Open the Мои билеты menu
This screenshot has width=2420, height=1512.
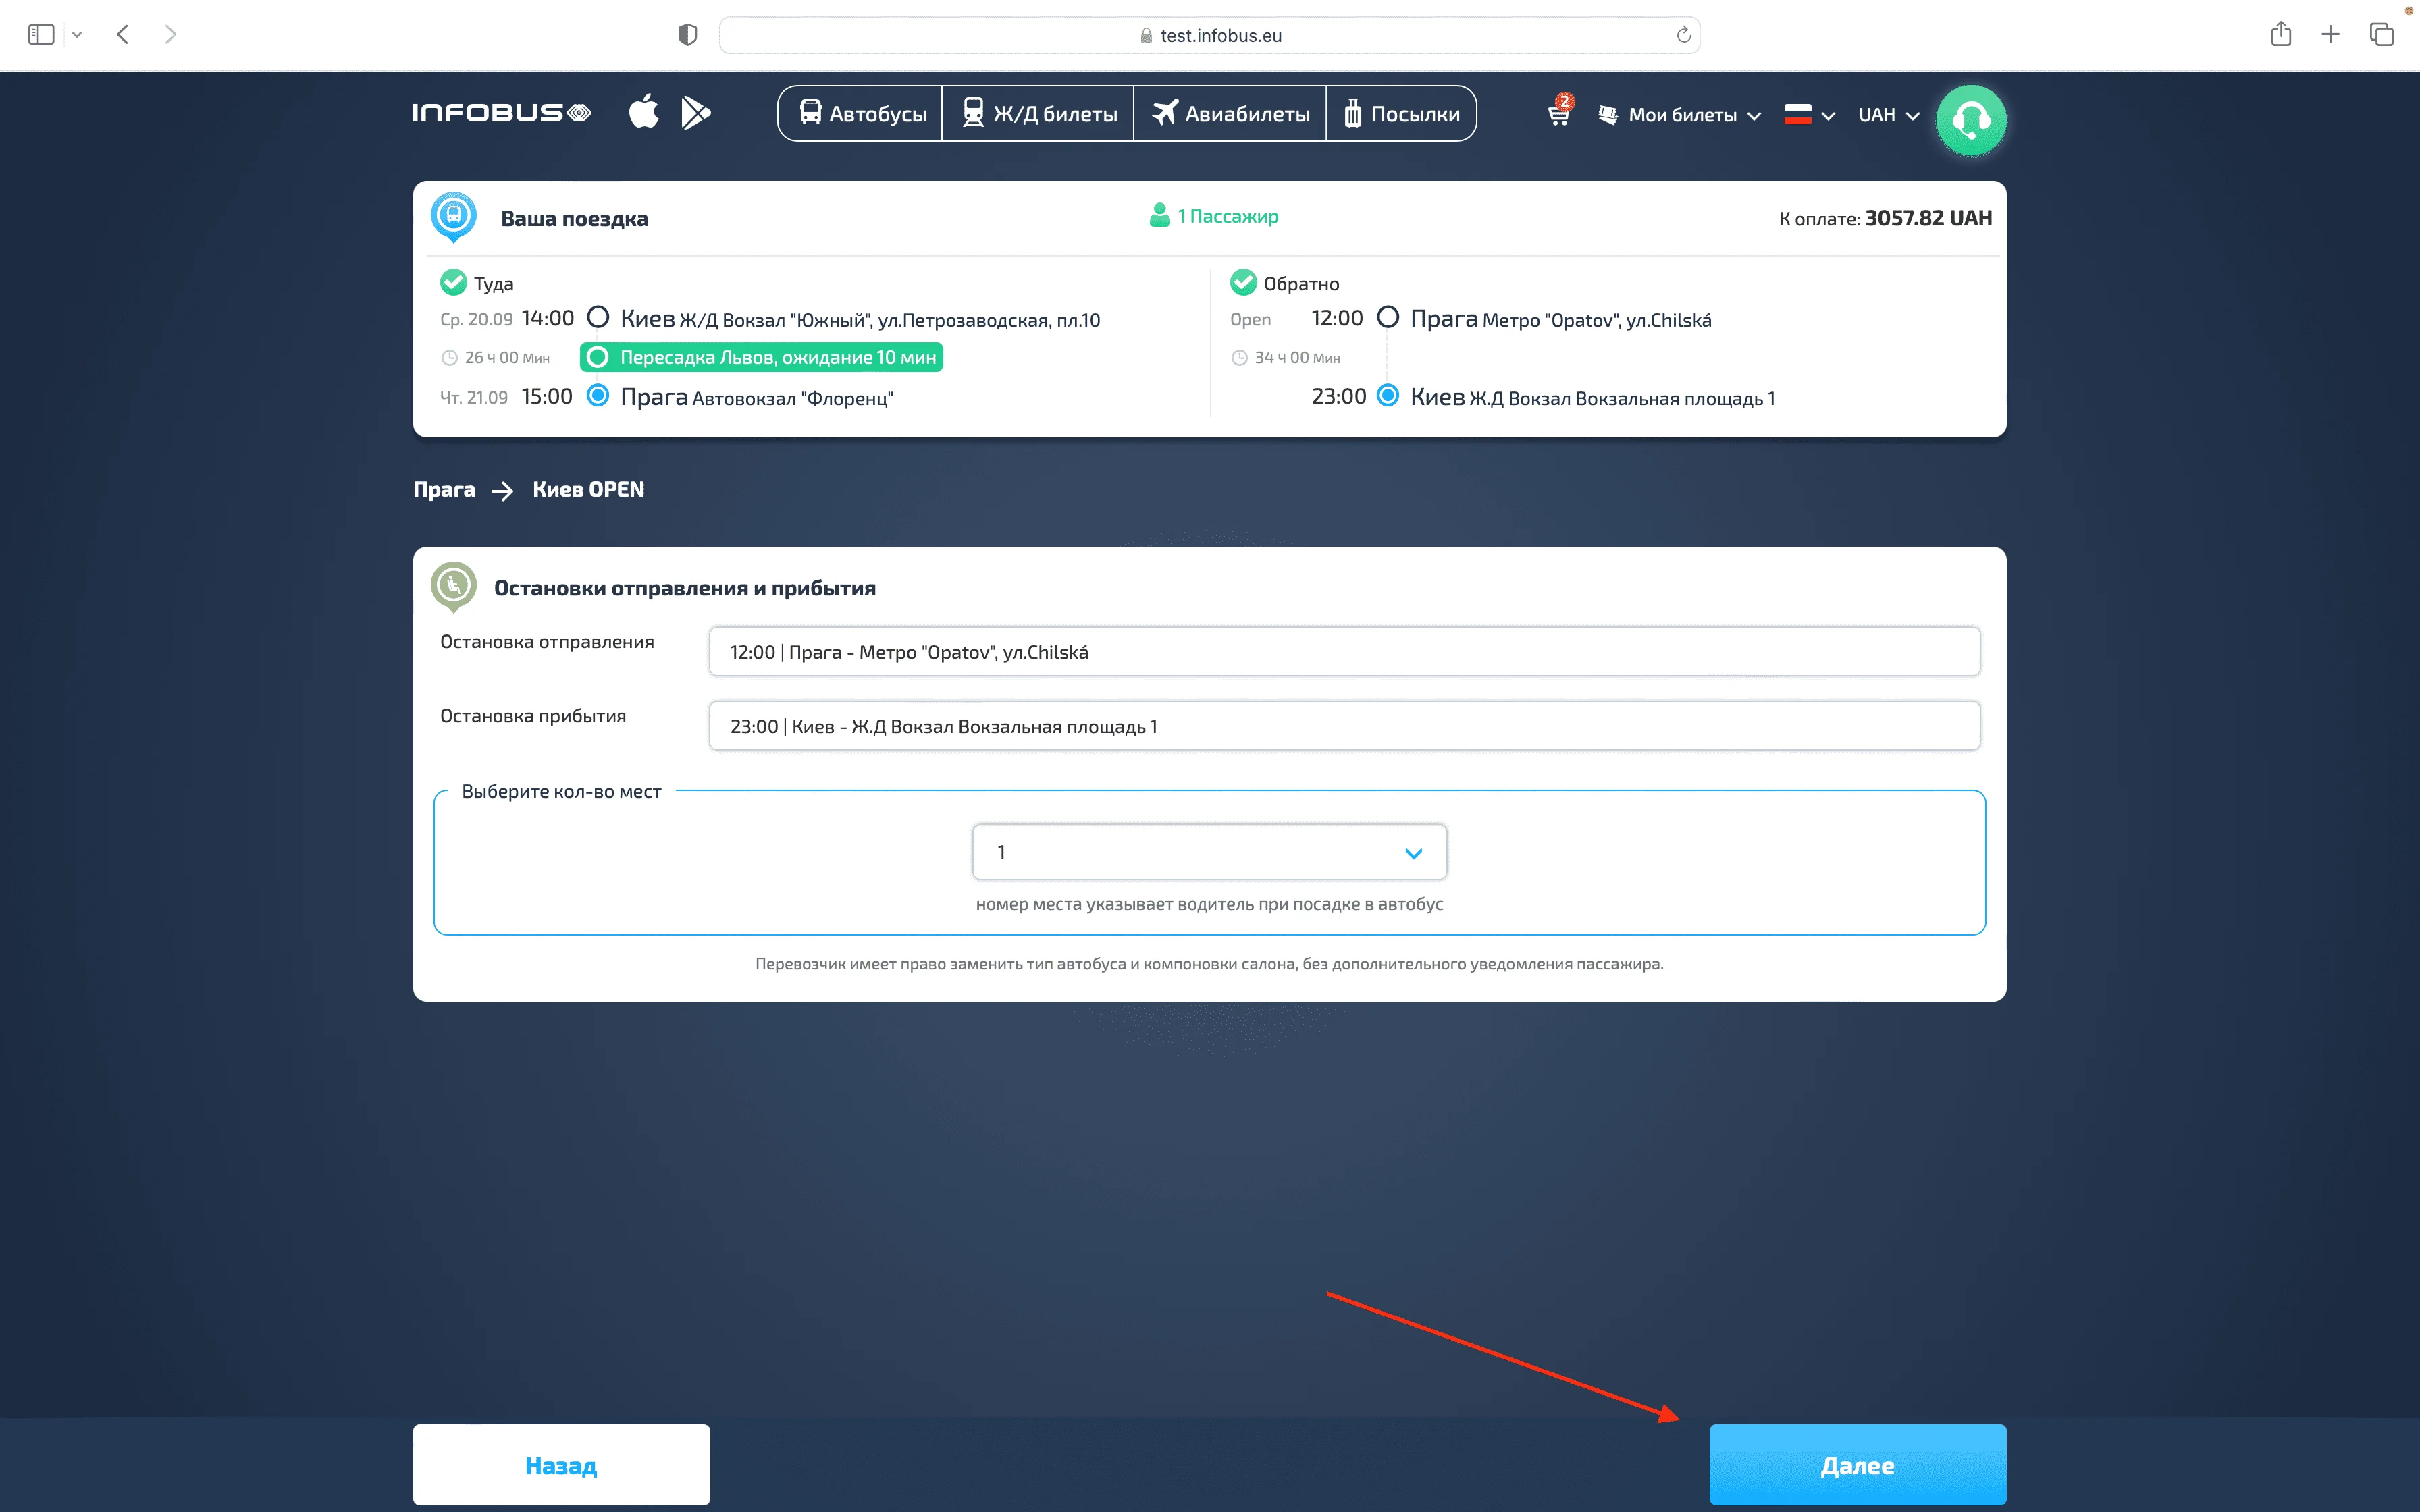(x=1680, y=115)
